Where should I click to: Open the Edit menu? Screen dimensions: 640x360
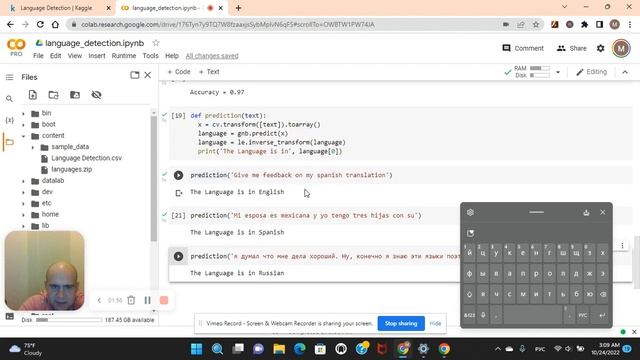pyautogui.click(x=56, y=56)
